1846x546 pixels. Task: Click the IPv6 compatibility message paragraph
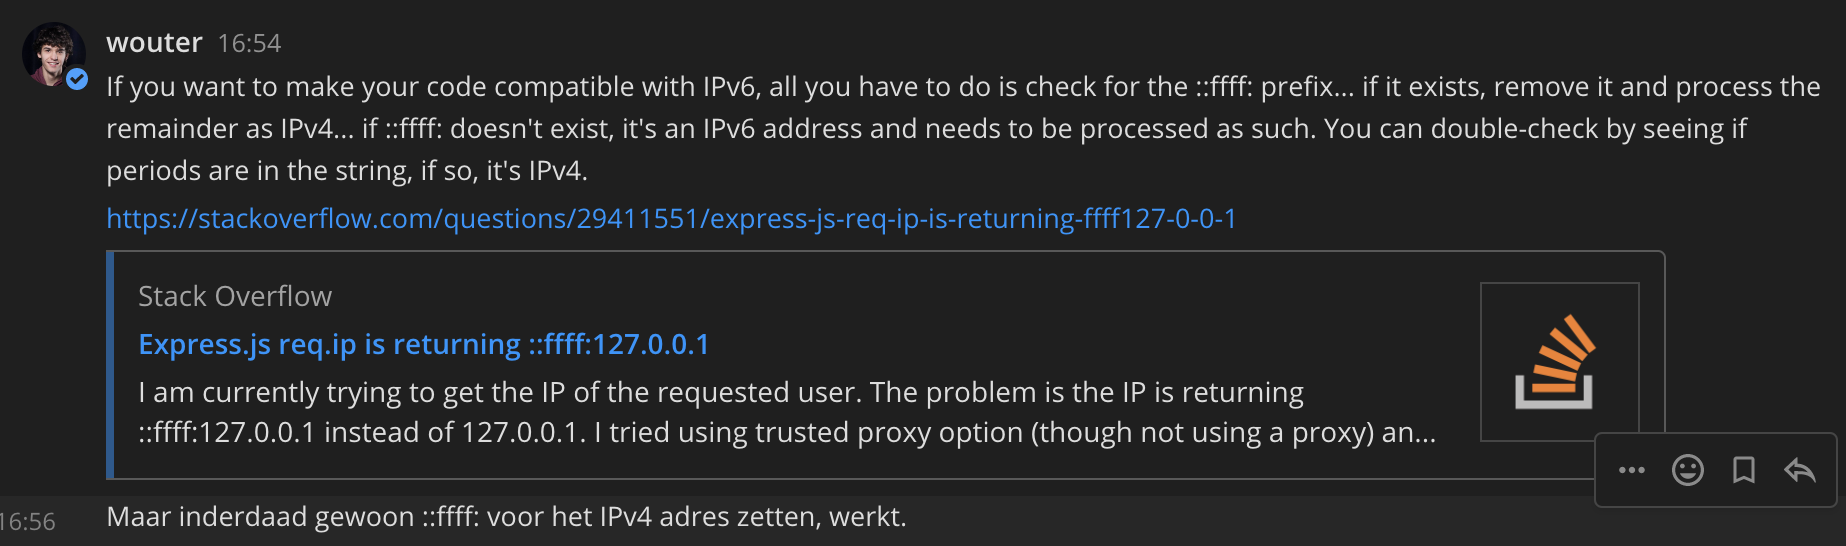pos(960,87)
